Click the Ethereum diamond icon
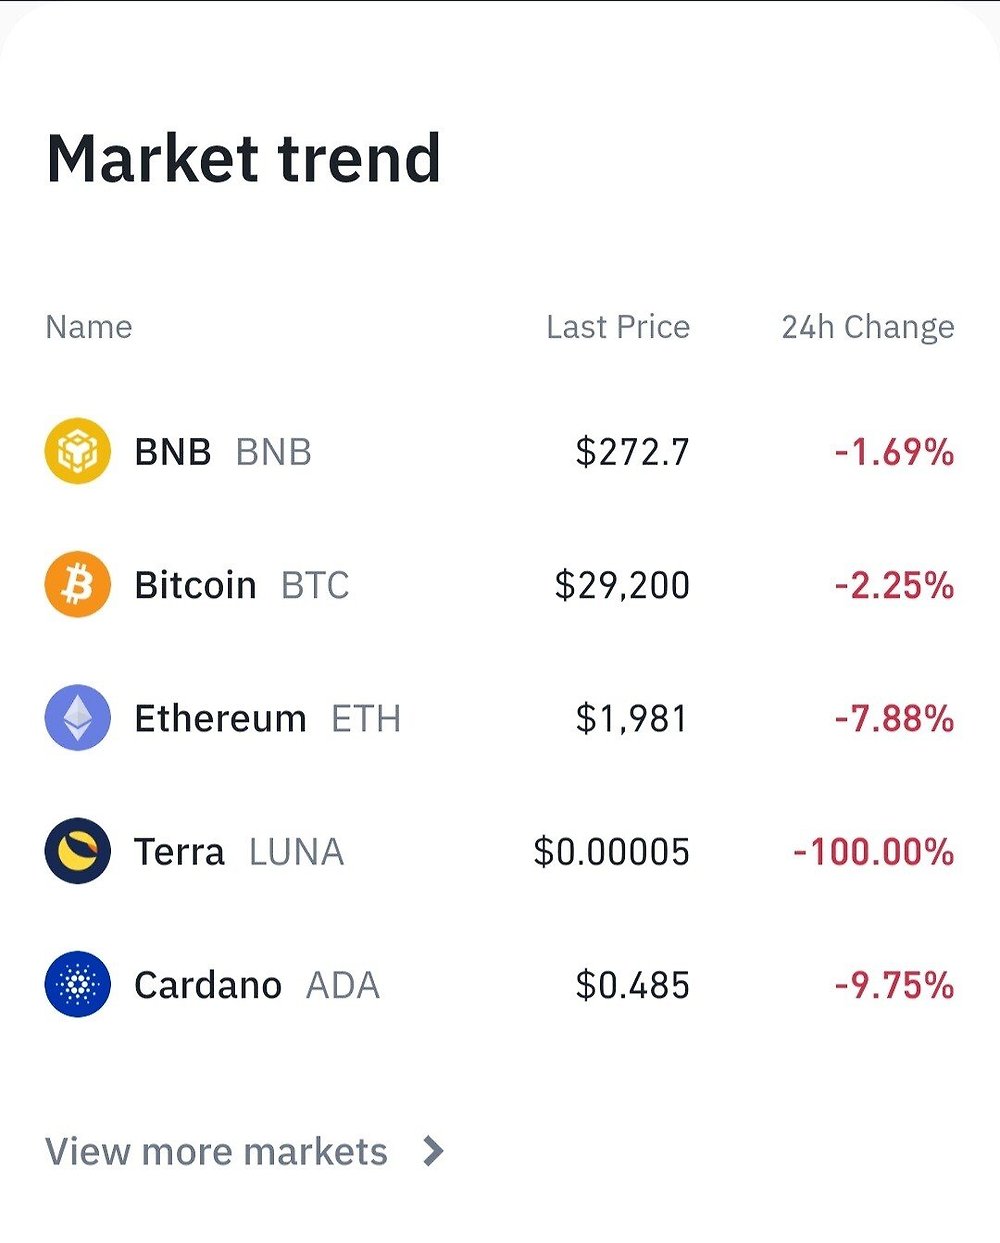The width and height of the screenshot is (1000, 1243). [x=77, y=718]
